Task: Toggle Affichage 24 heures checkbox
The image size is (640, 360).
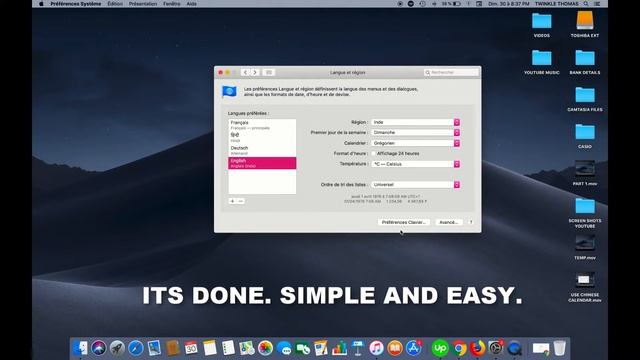Action: click(x=373, y=153)
